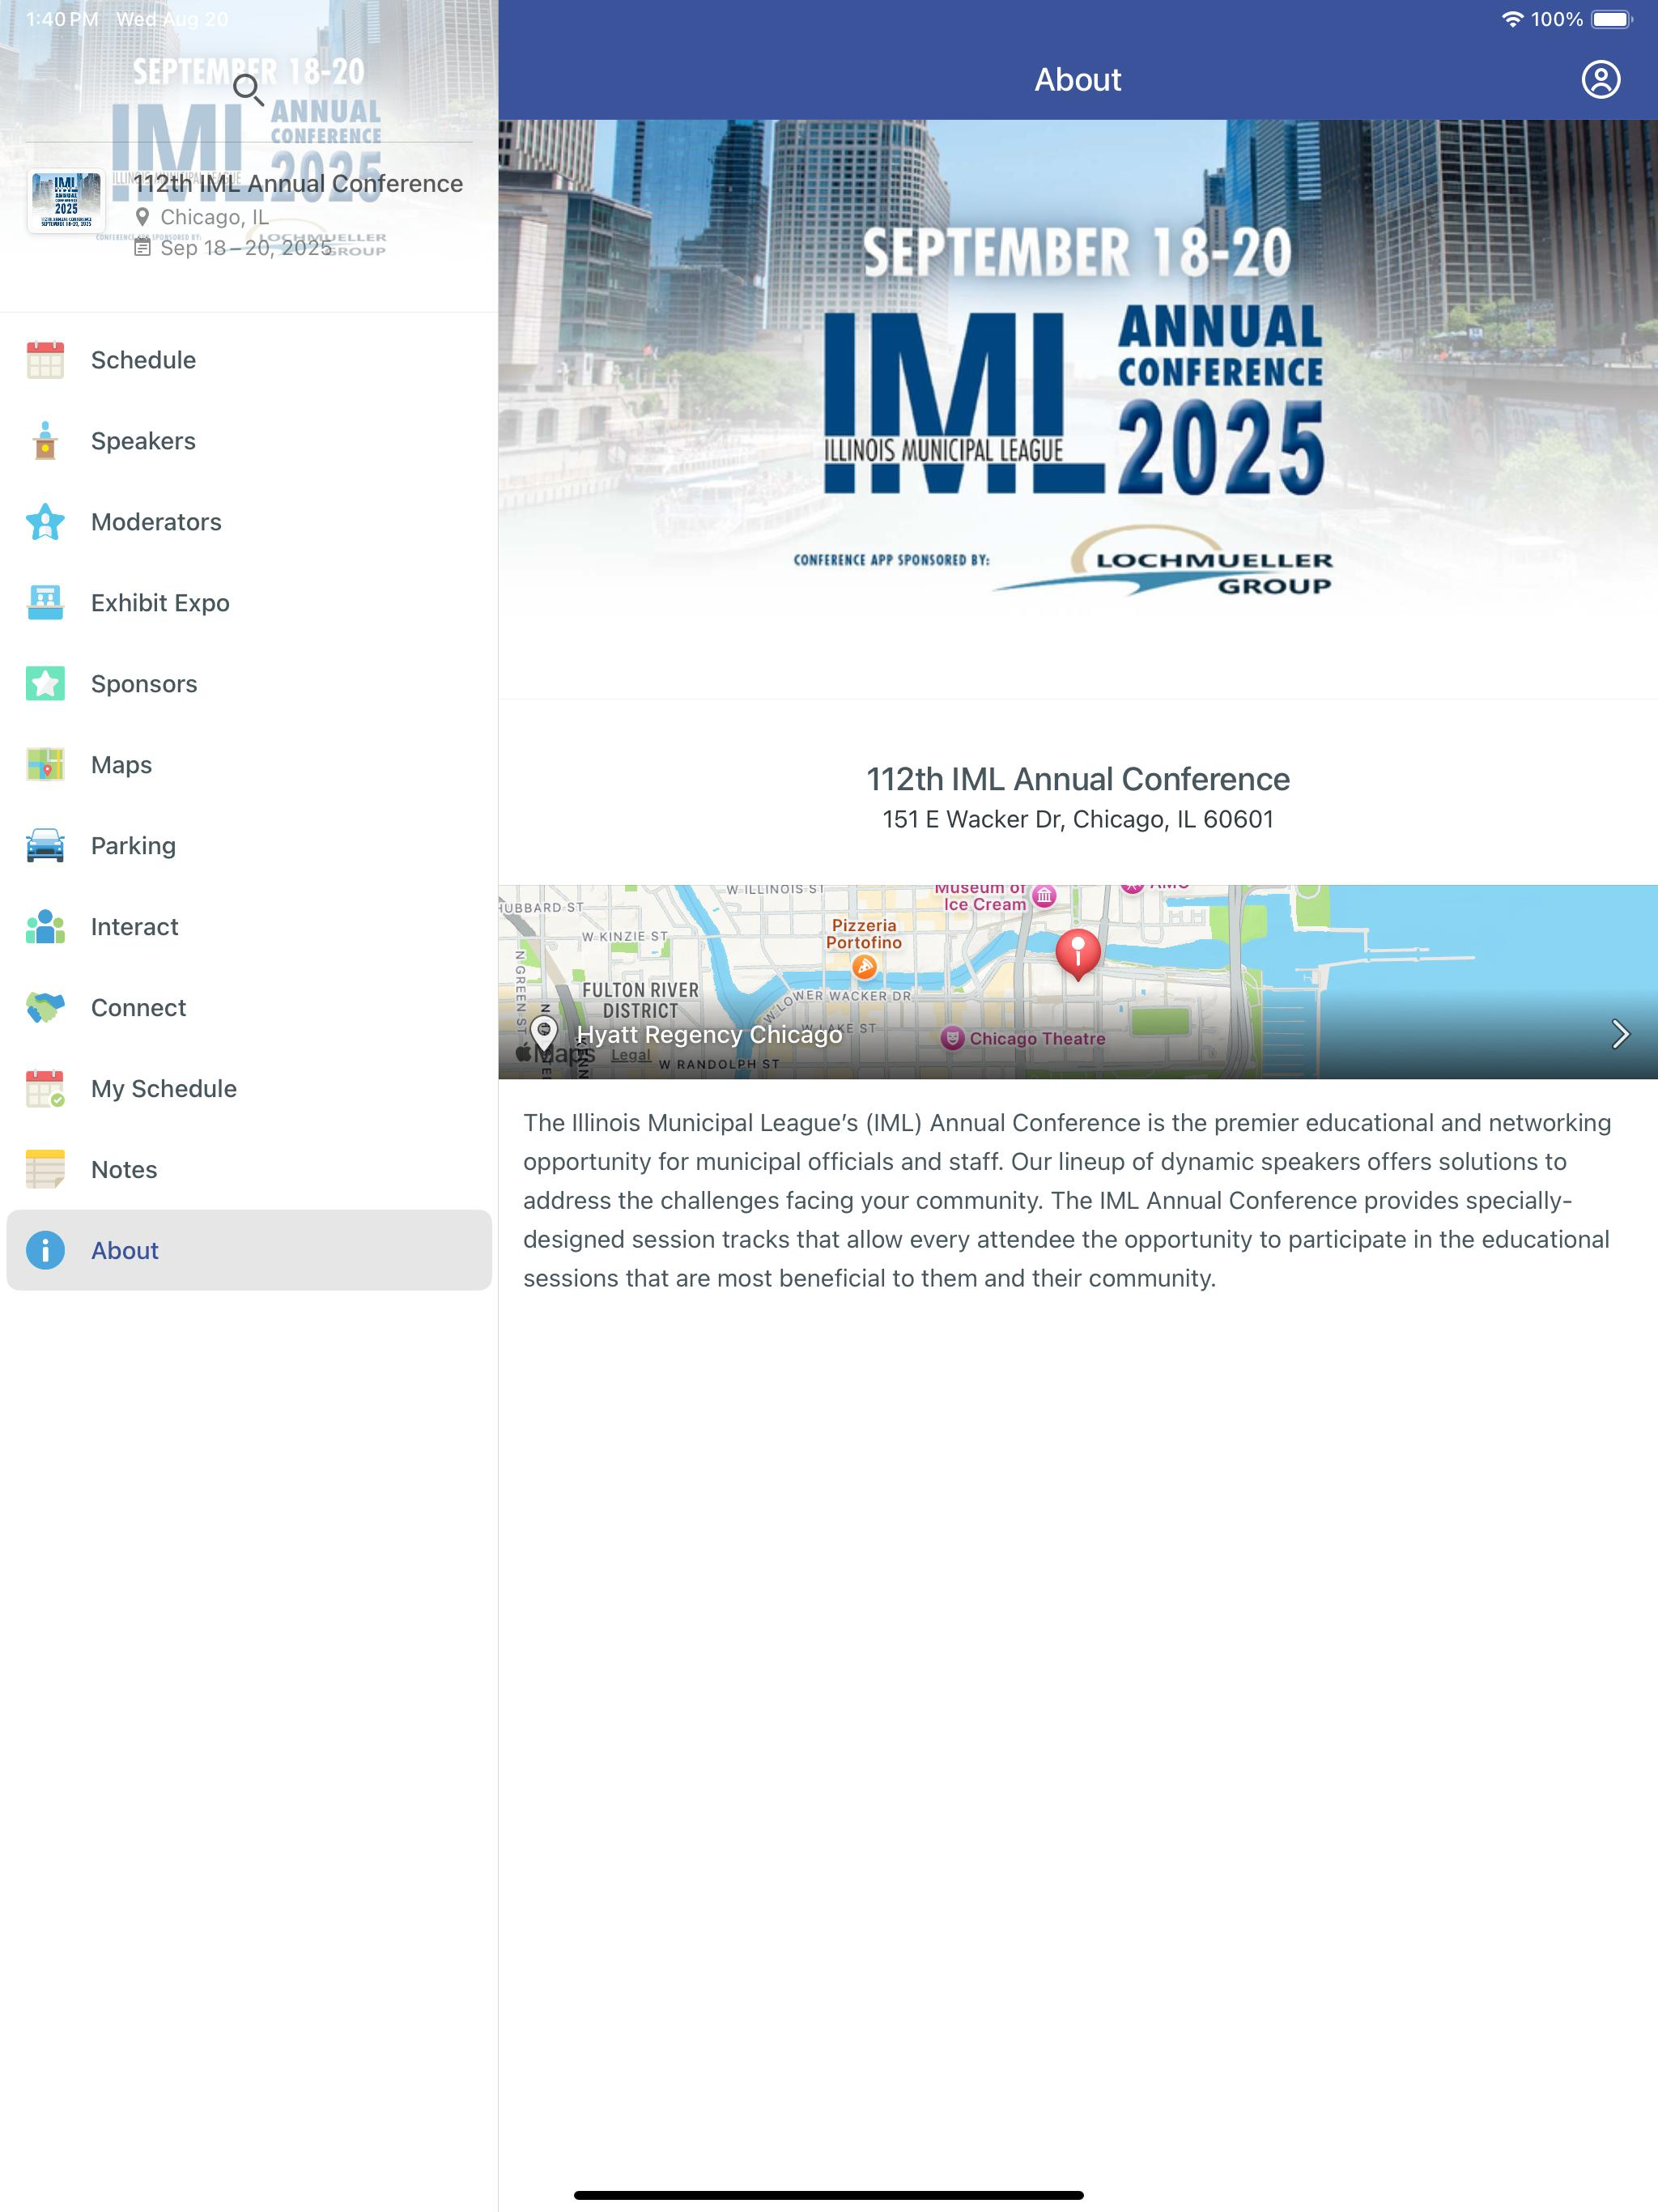
Task: Open Notes section
Action: (249, 1170)
